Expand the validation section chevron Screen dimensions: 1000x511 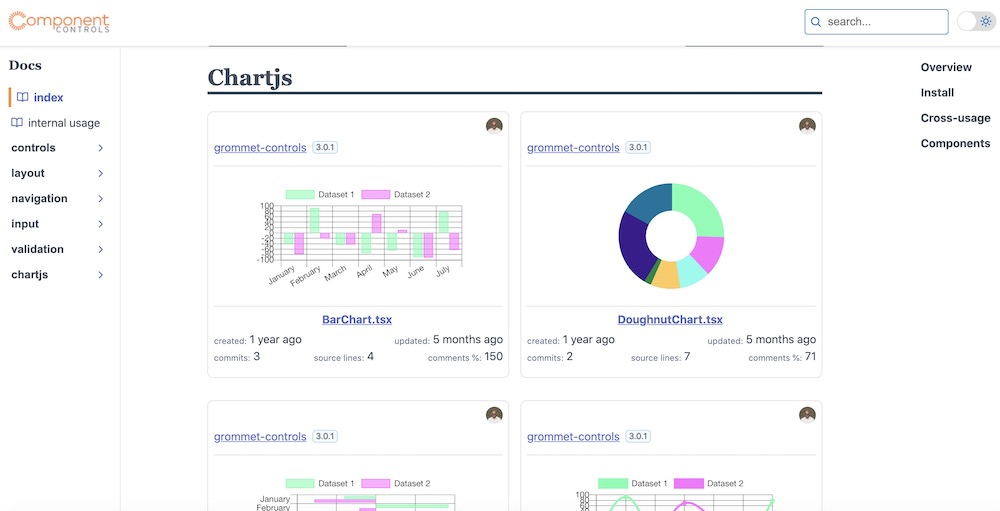pyautogui.click(x=101, y=249)
